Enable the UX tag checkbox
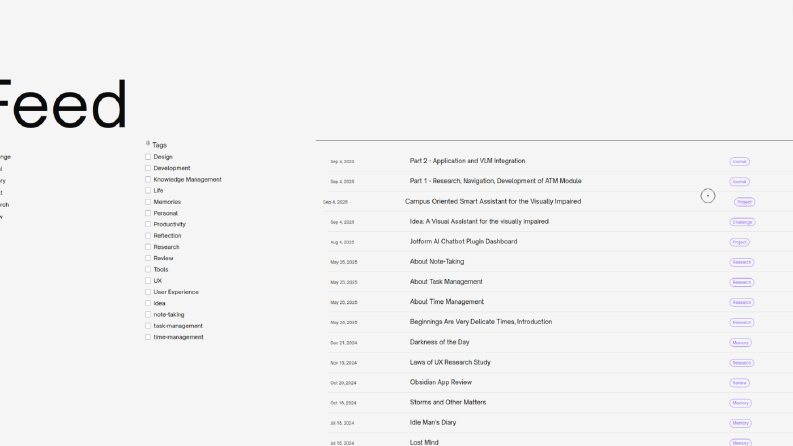793x446 pixels. click(148, 281)
